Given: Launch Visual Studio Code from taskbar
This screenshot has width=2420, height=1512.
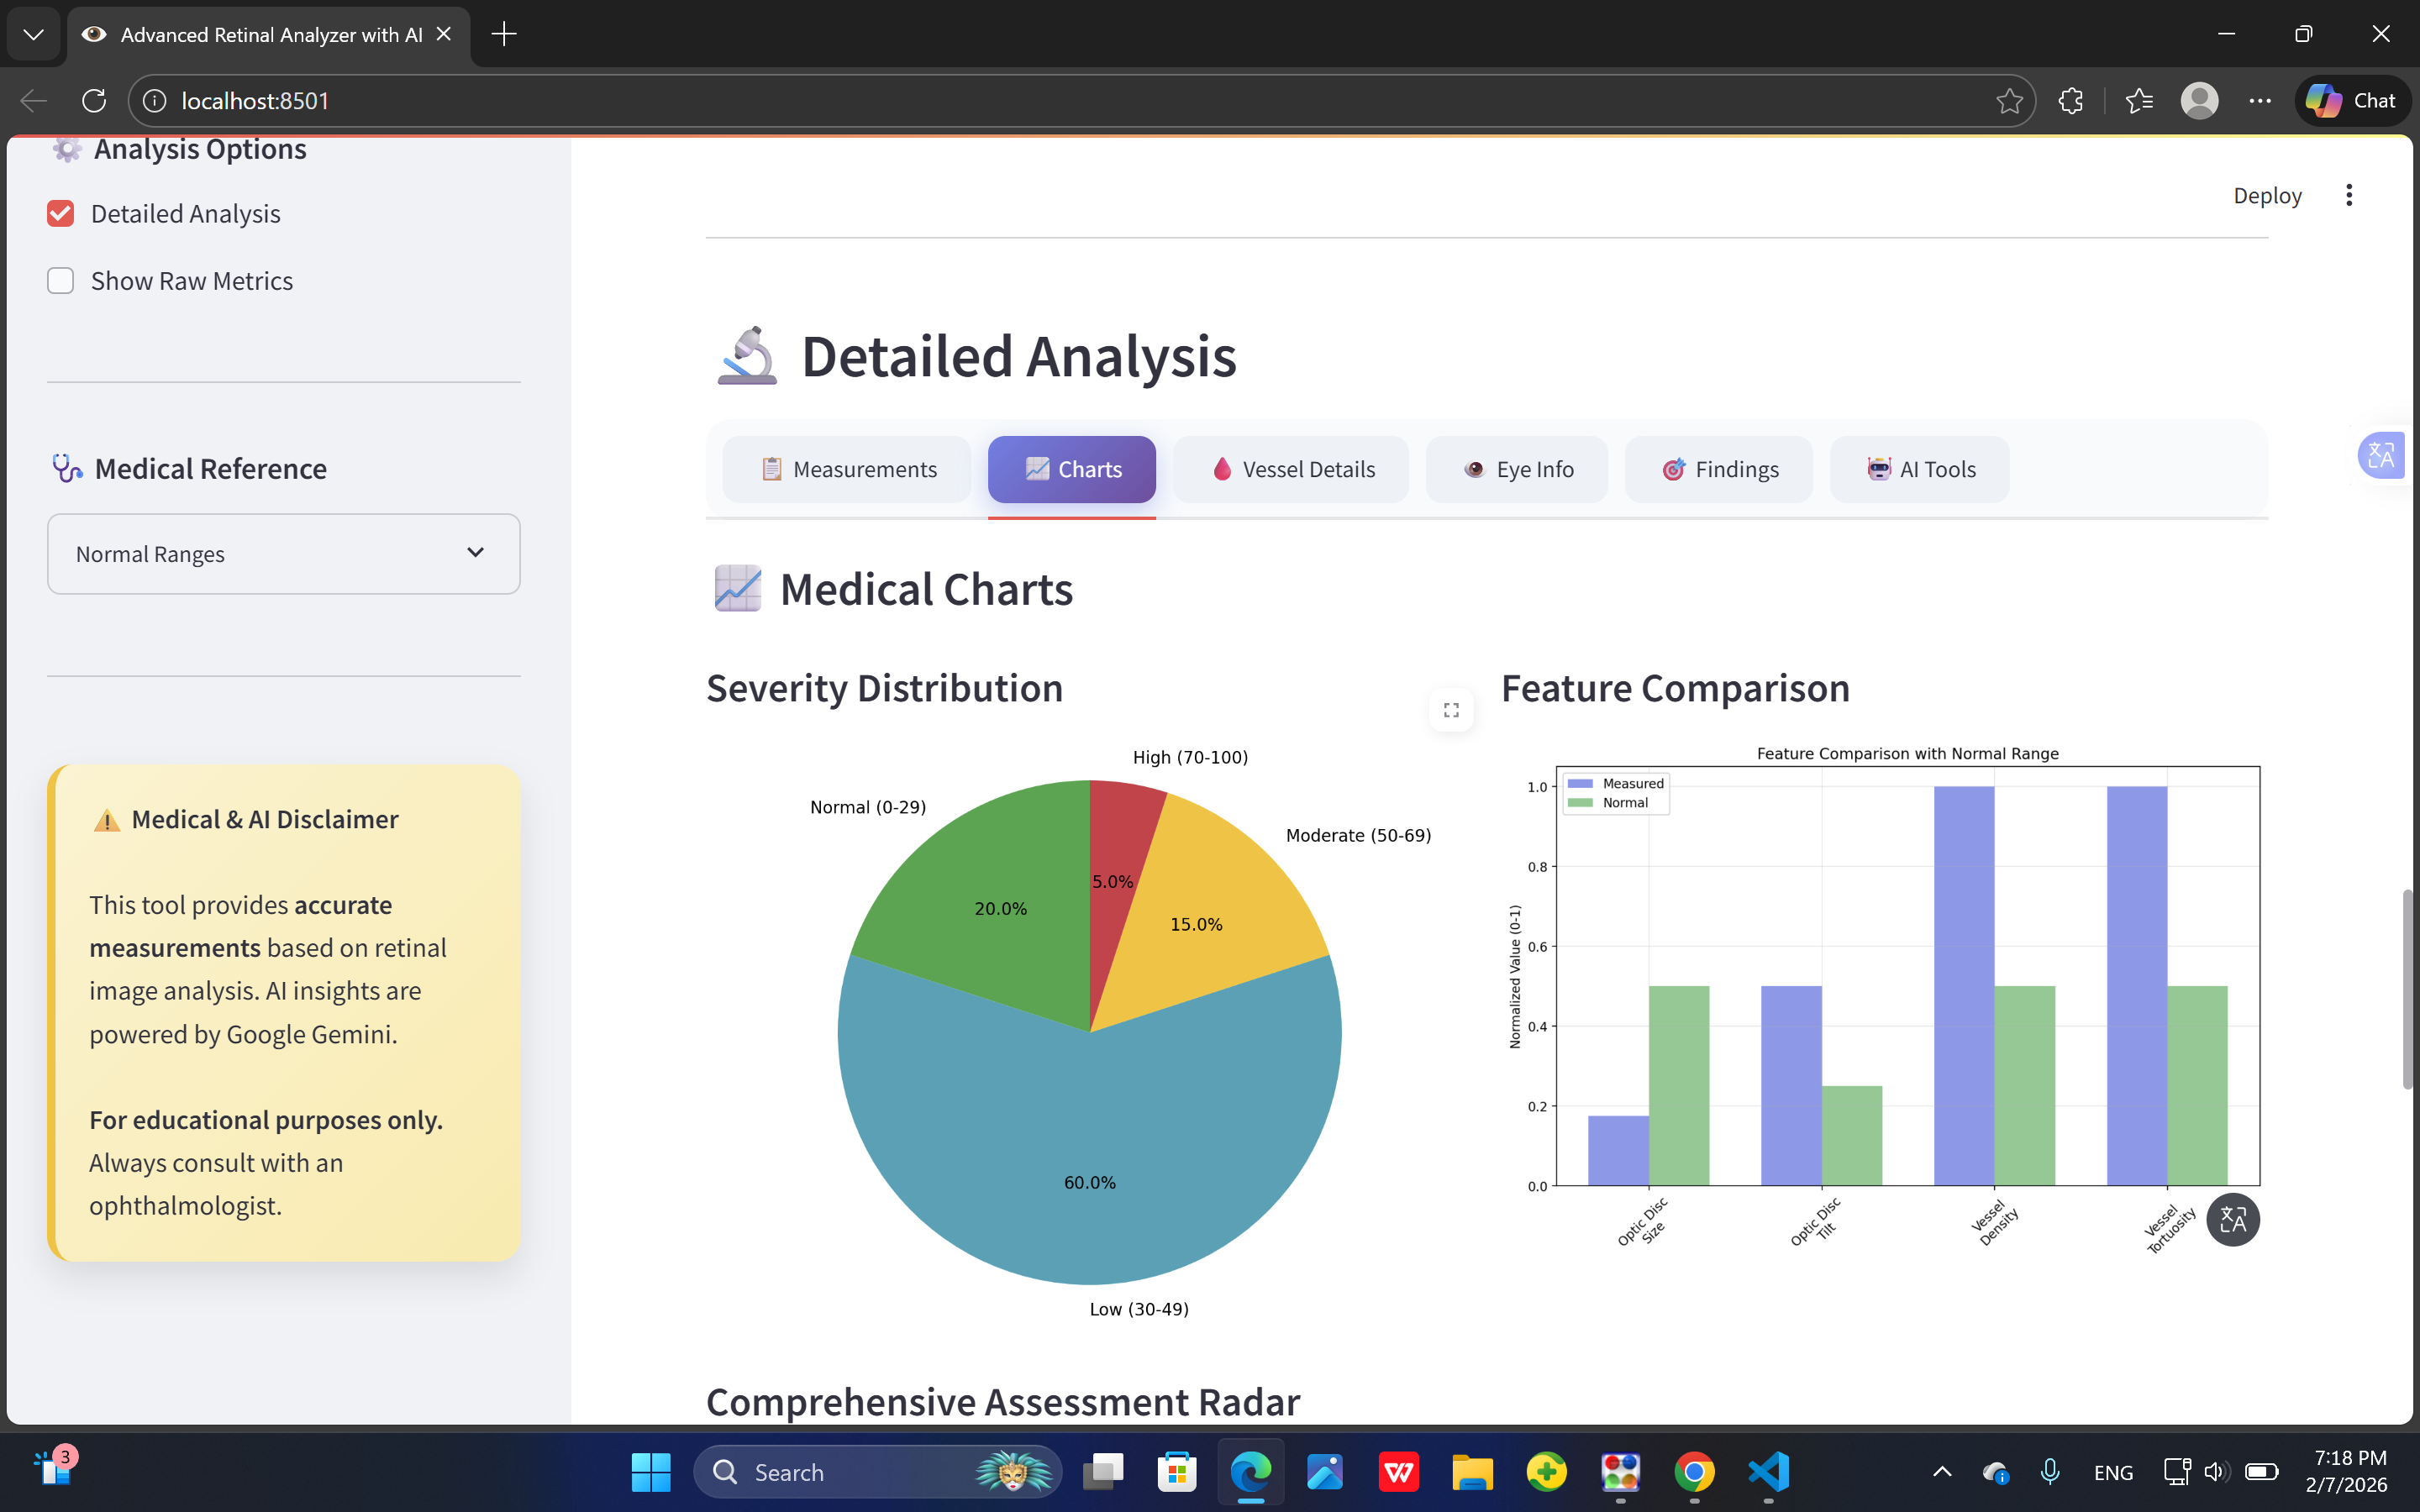Looking at the screenshot, I should (1768, 1472).
